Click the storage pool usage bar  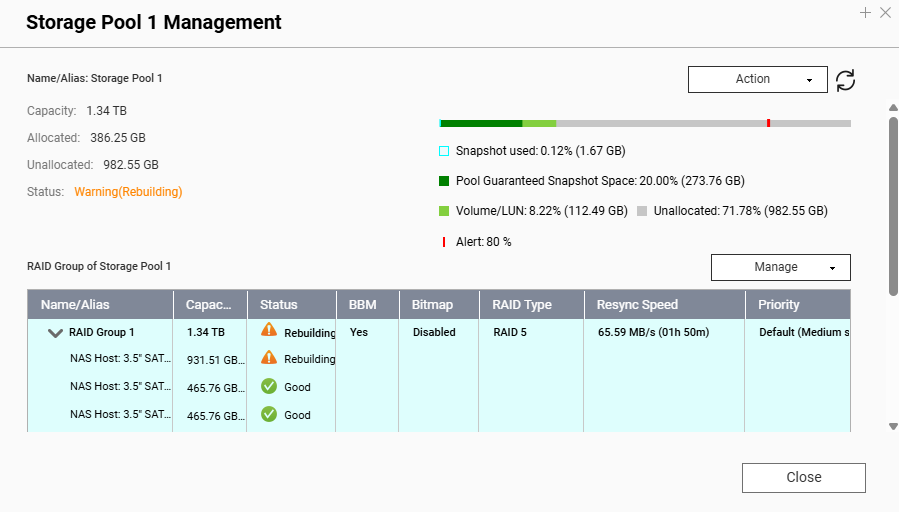coord(645,123)
